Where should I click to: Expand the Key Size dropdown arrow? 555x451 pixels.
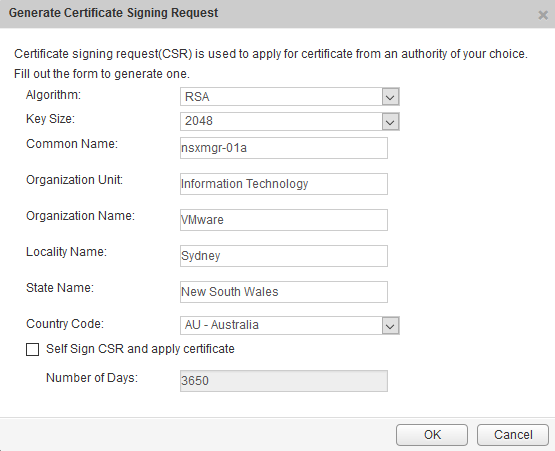click(390, 122)
